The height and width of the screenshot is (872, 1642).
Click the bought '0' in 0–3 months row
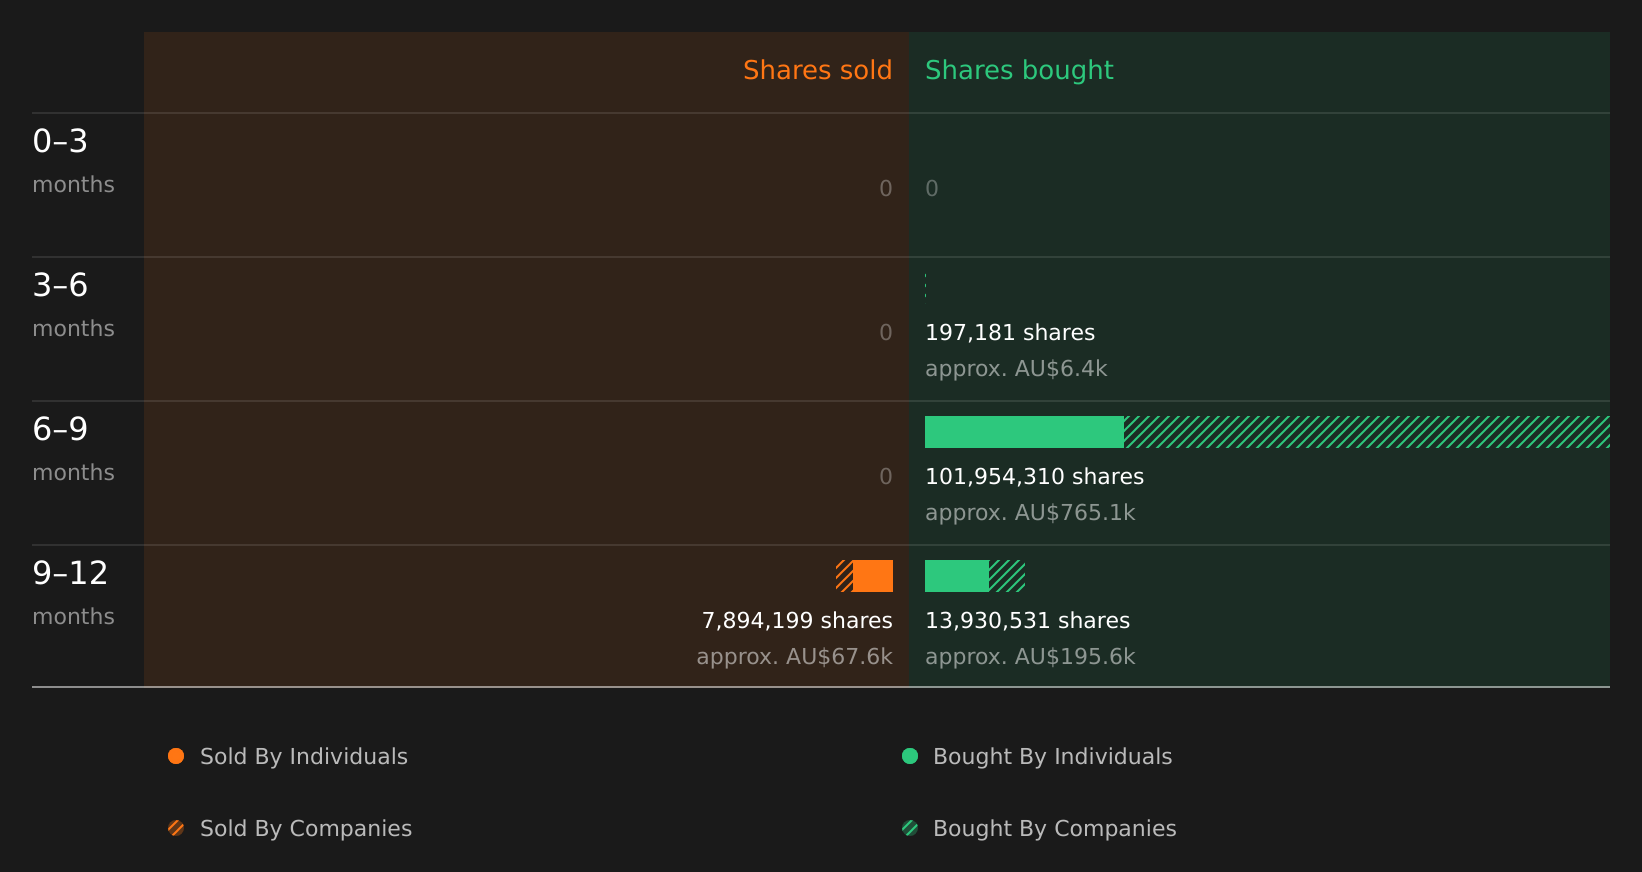pyautogui.click(x=932, y=189)
